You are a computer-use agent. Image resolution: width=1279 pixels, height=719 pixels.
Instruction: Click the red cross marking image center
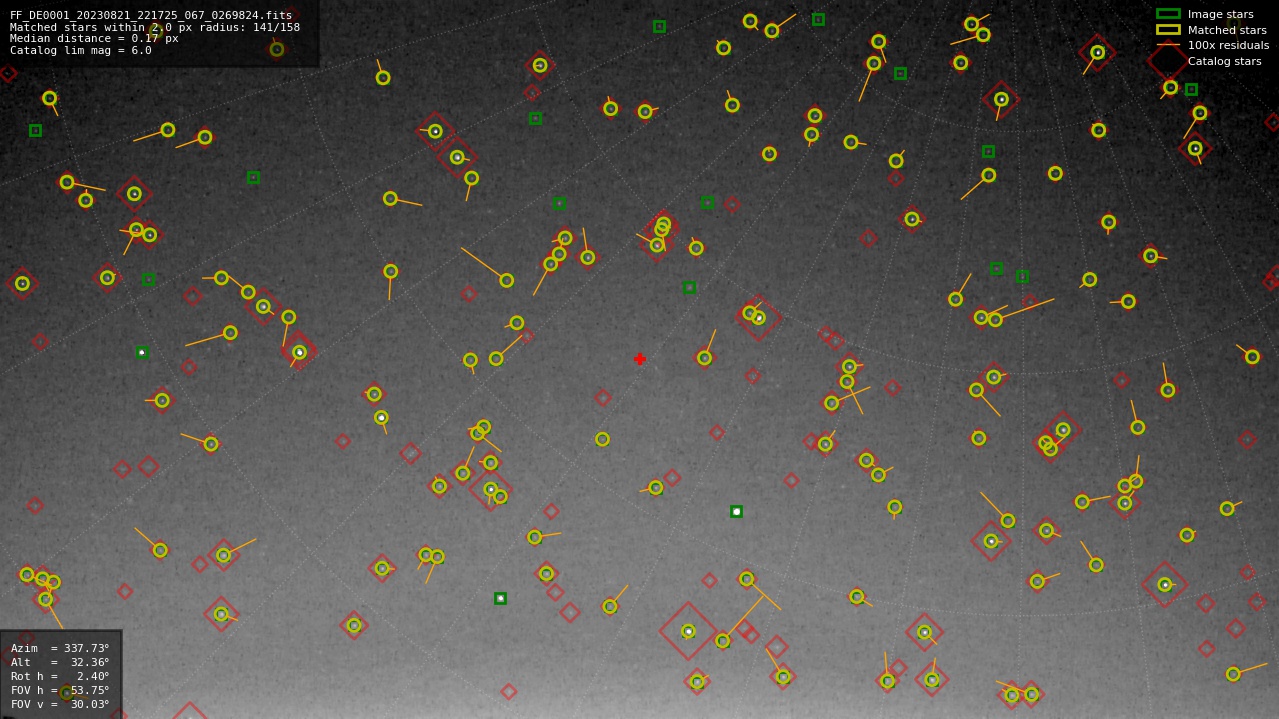(640, 359)
